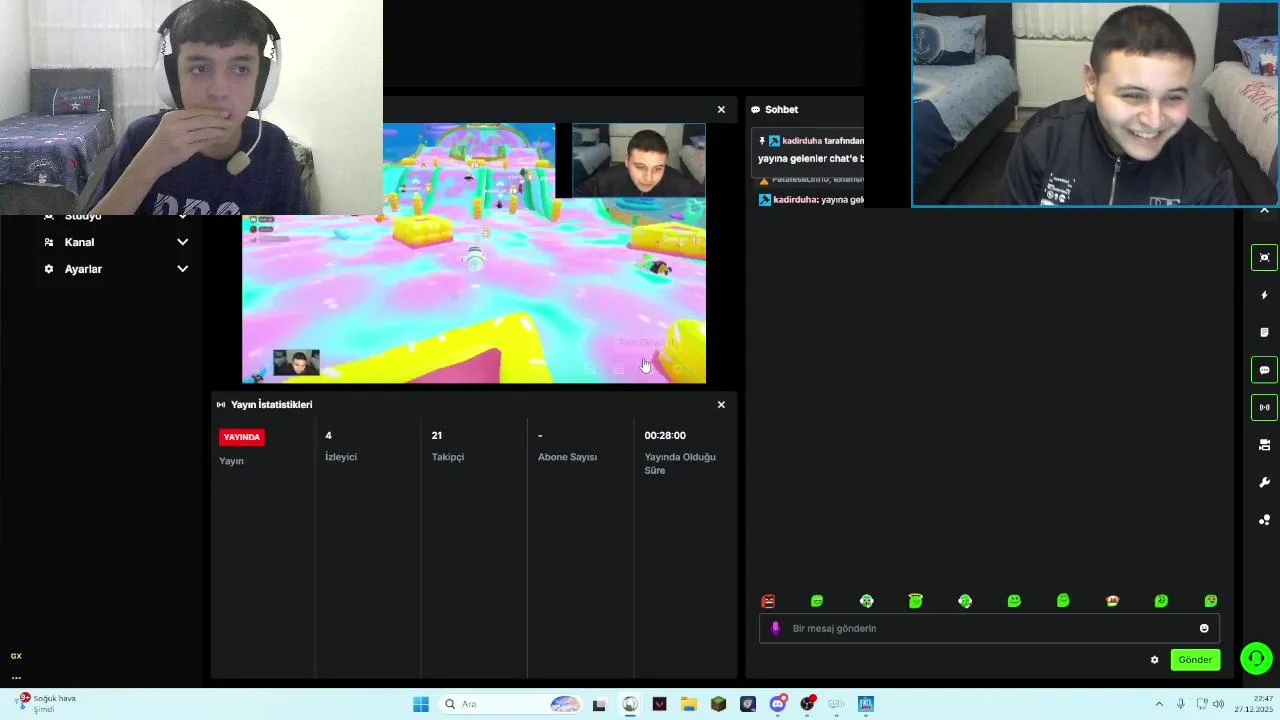Close the stream preview panel
The width and height of the screenshot is (1280, 720).
(x=721, y=110)
